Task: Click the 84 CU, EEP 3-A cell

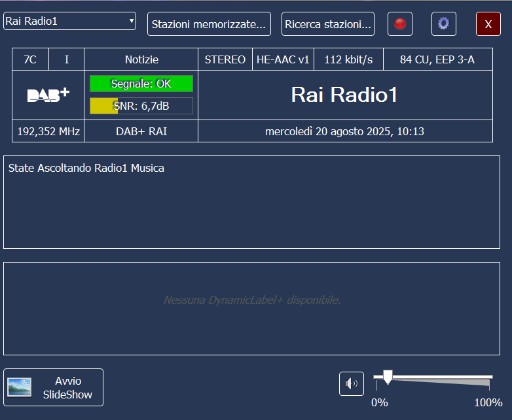Action: [x=438, y=59]
